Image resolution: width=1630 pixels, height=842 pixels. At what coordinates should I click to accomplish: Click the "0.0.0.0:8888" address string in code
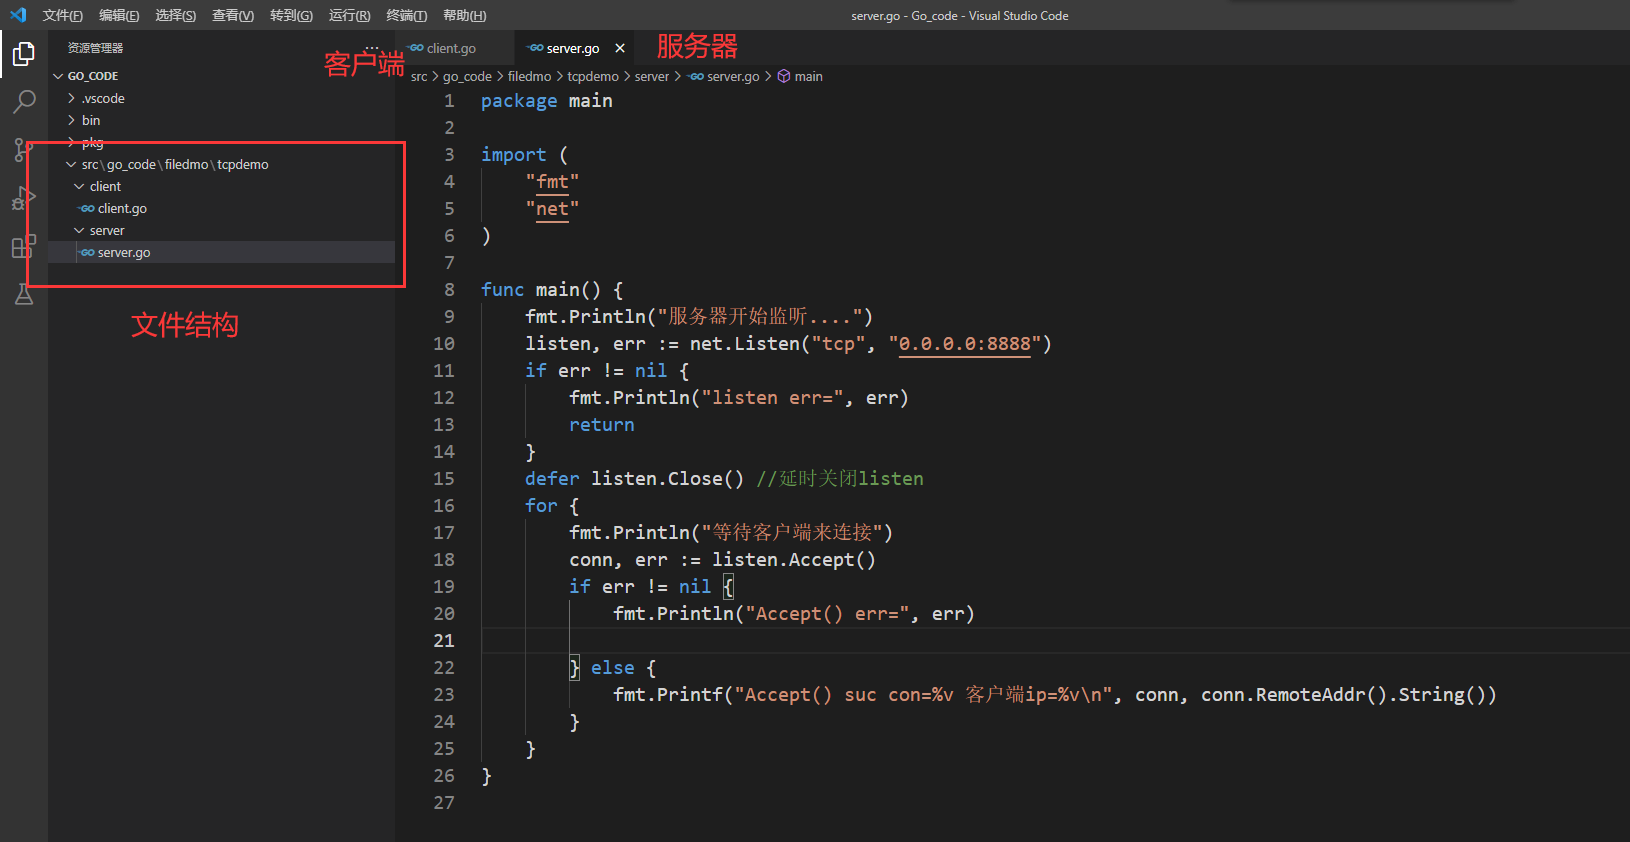[965, 344]
